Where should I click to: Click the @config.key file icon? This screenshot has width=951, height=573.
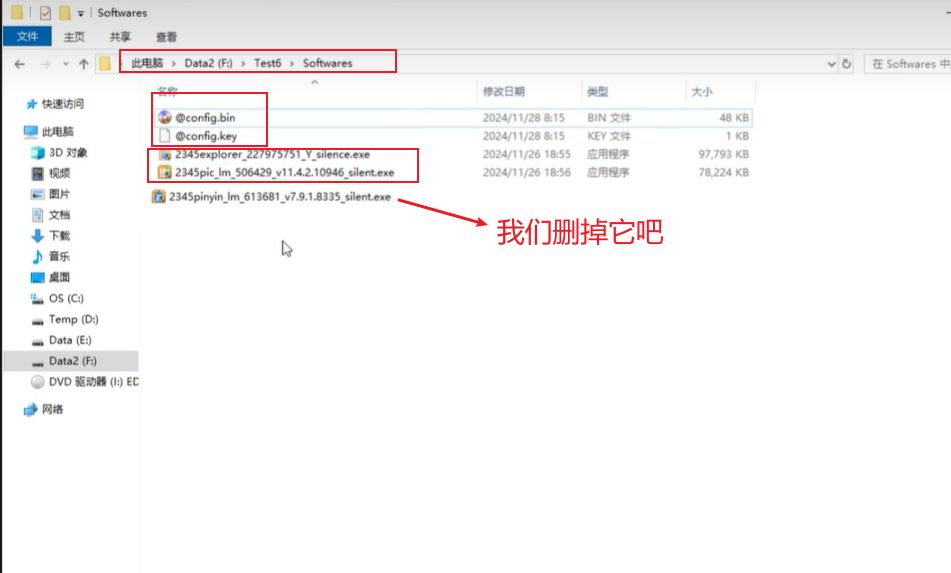165,136
